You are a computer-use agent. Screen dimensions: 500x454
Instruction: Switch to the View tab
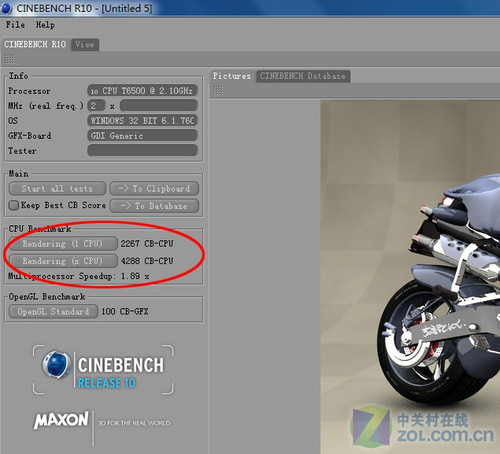click(x=85, y=45)
